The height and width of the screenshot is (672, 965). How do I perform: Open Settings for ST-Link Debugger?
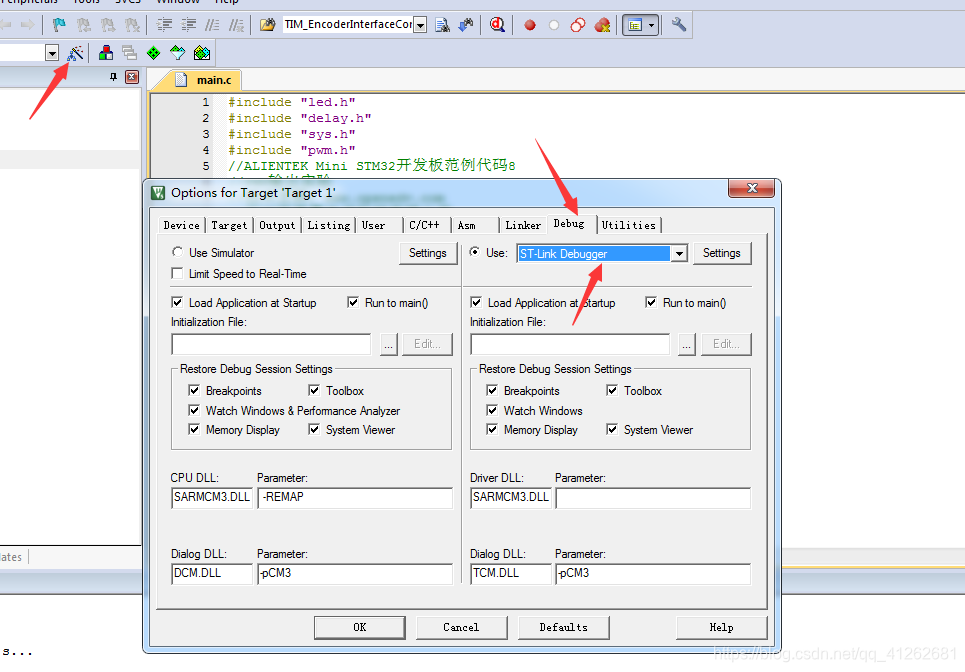tap(722, 253)
